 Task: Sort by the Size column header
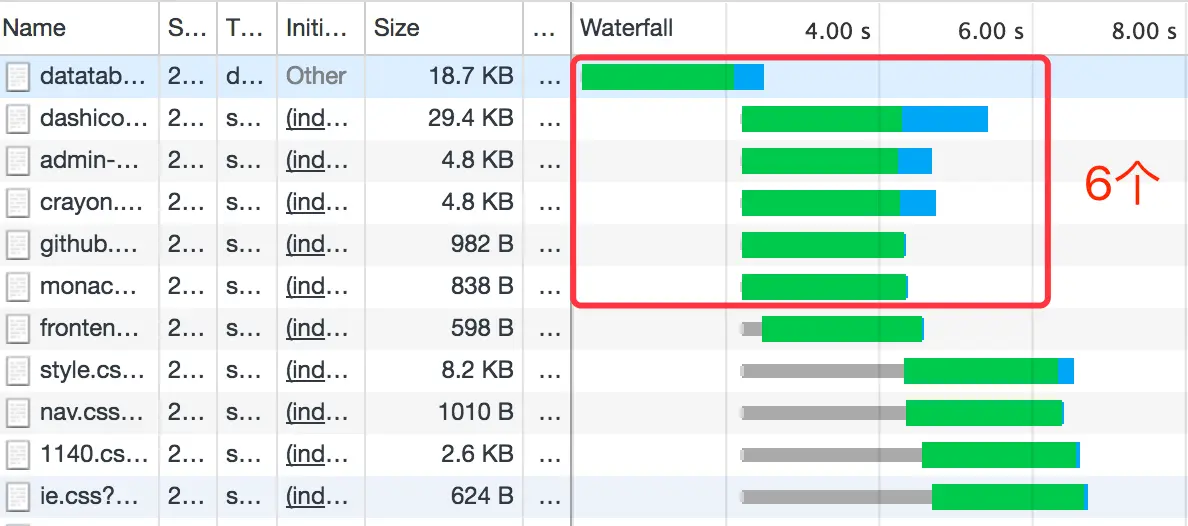pyautogui.click(x=396, y=28)
